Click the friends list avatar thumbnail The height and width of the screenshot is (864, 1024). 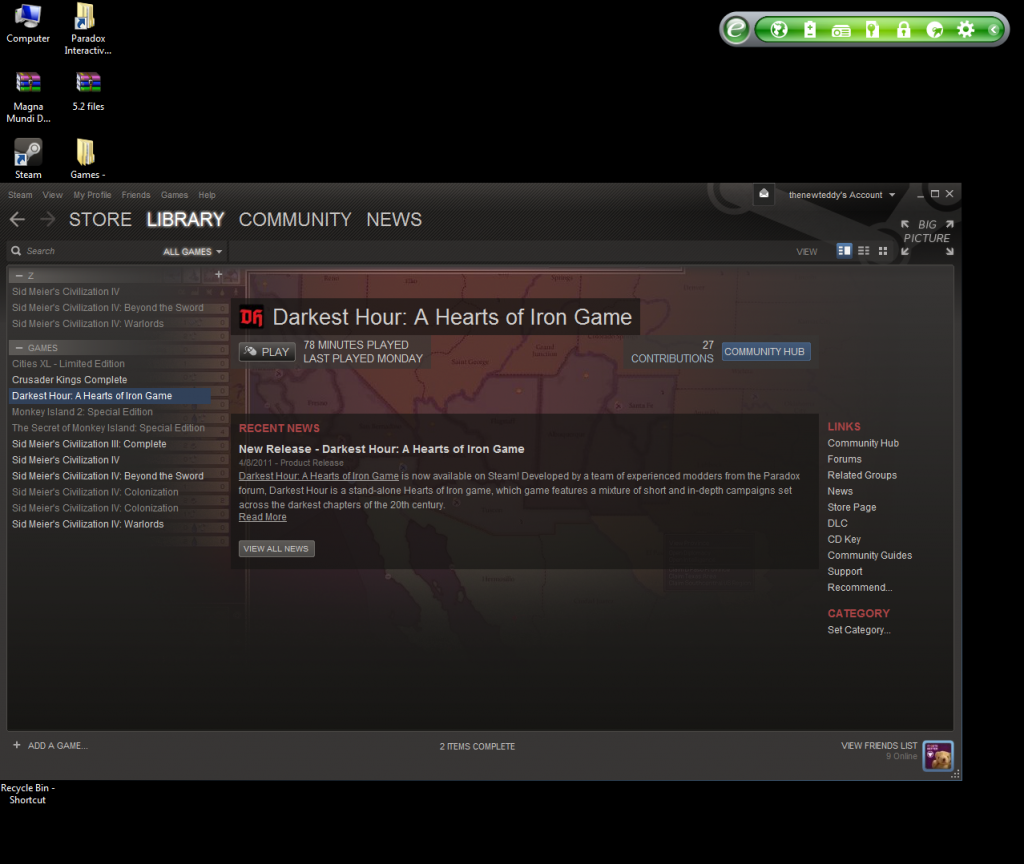tap(938, 756)
